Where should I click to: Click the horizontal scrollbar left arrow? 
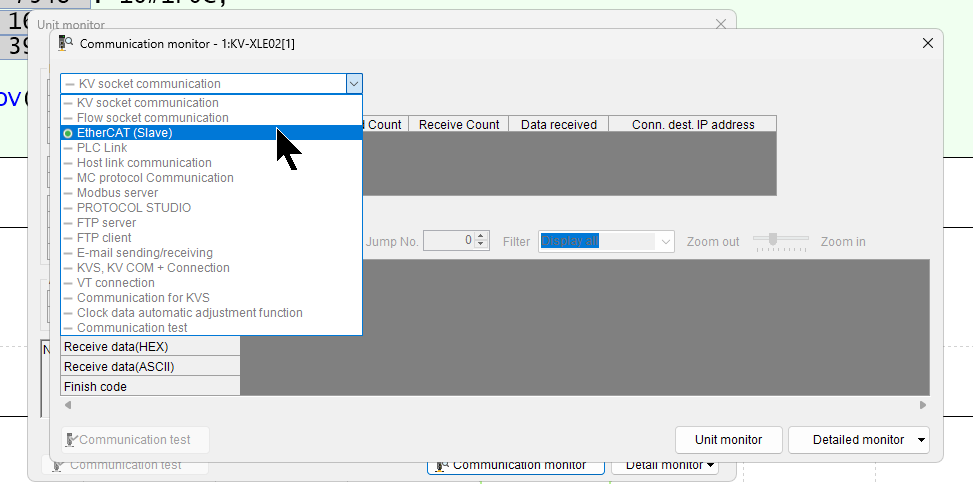[68, 405]
